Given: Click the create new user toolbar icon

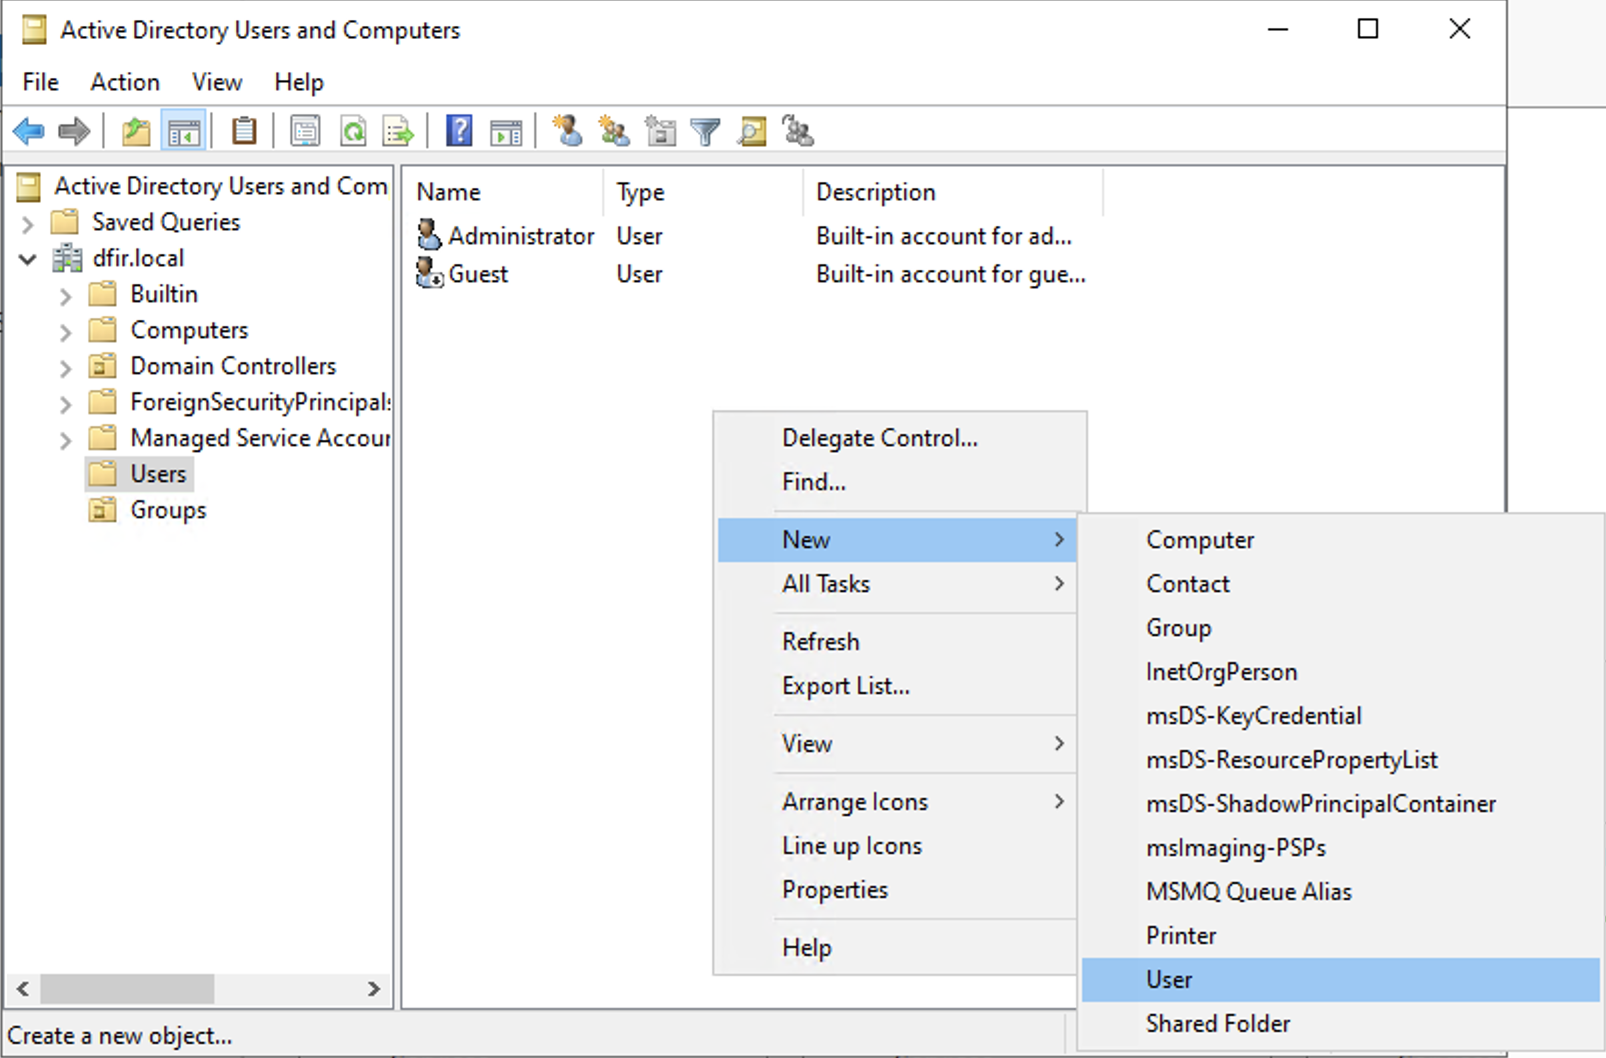Looking at the screenshot, I should pyautogui.click(x=568, y=131).
